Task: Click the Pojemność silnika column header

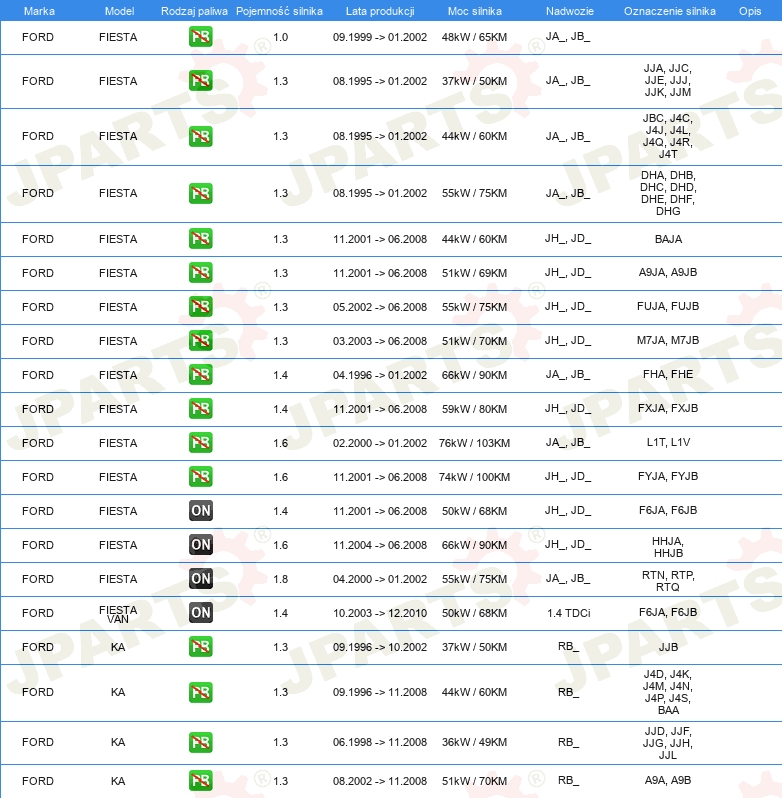Action: (x=279, y=11)
